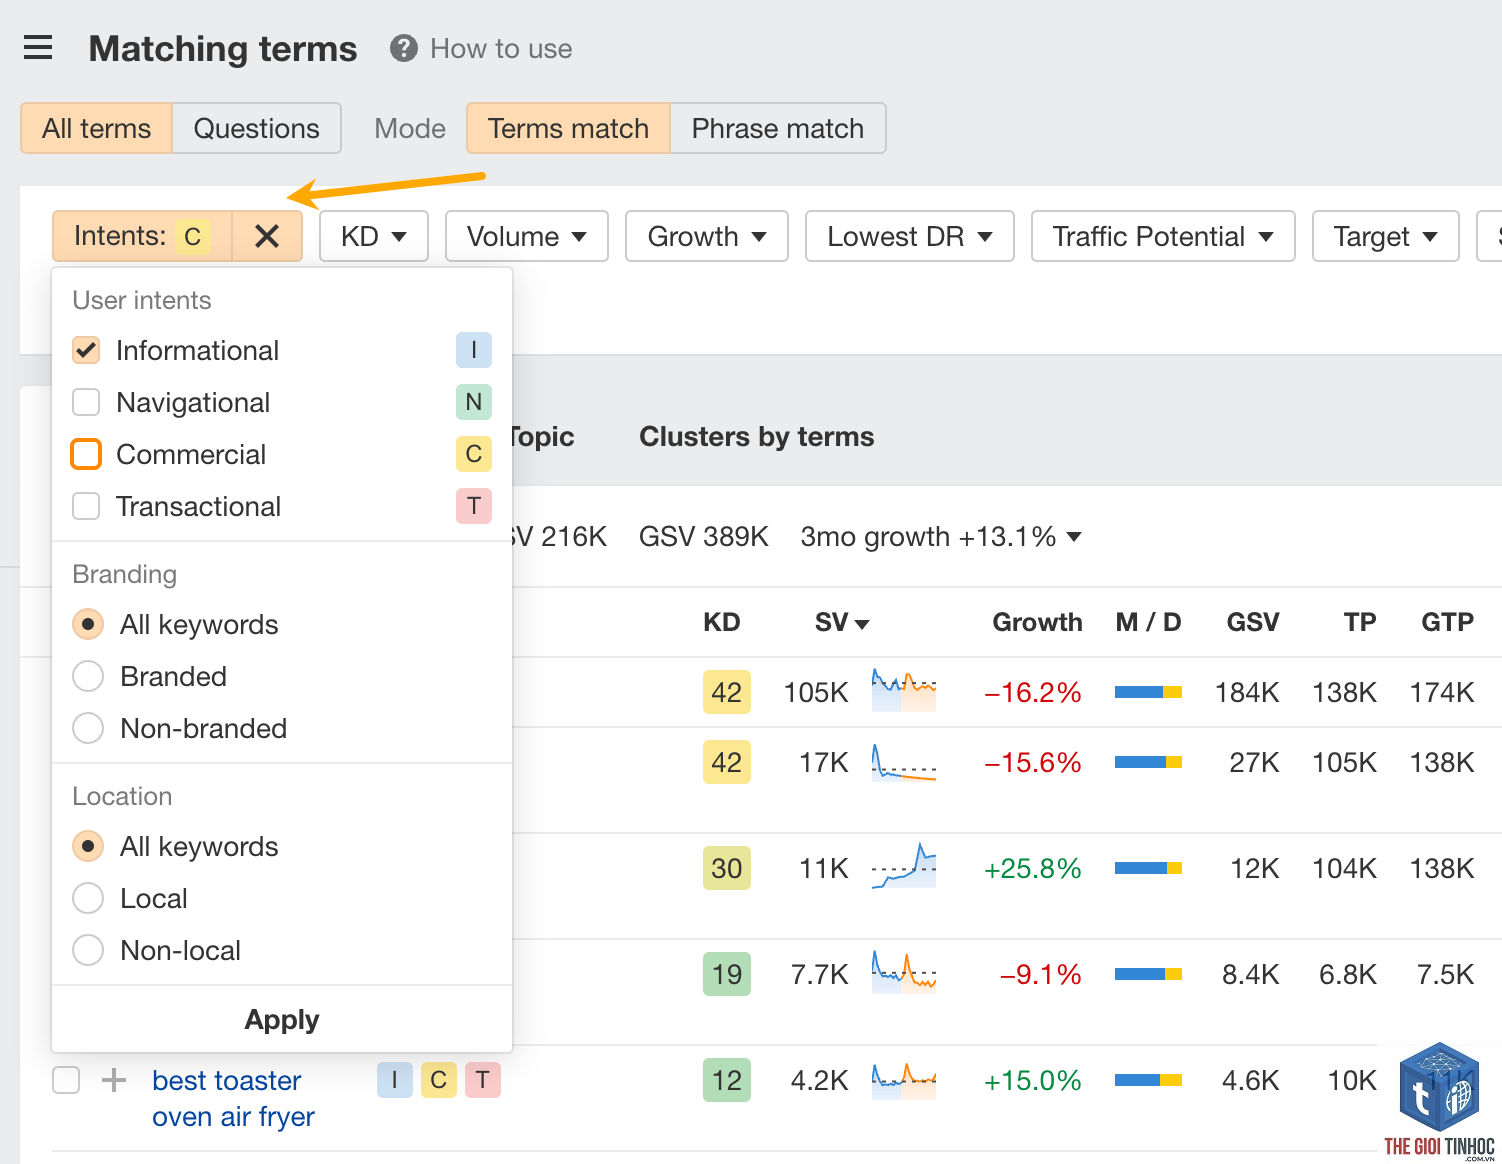
Task: Click the M / D column header
Action: [x=1148, y=622]
